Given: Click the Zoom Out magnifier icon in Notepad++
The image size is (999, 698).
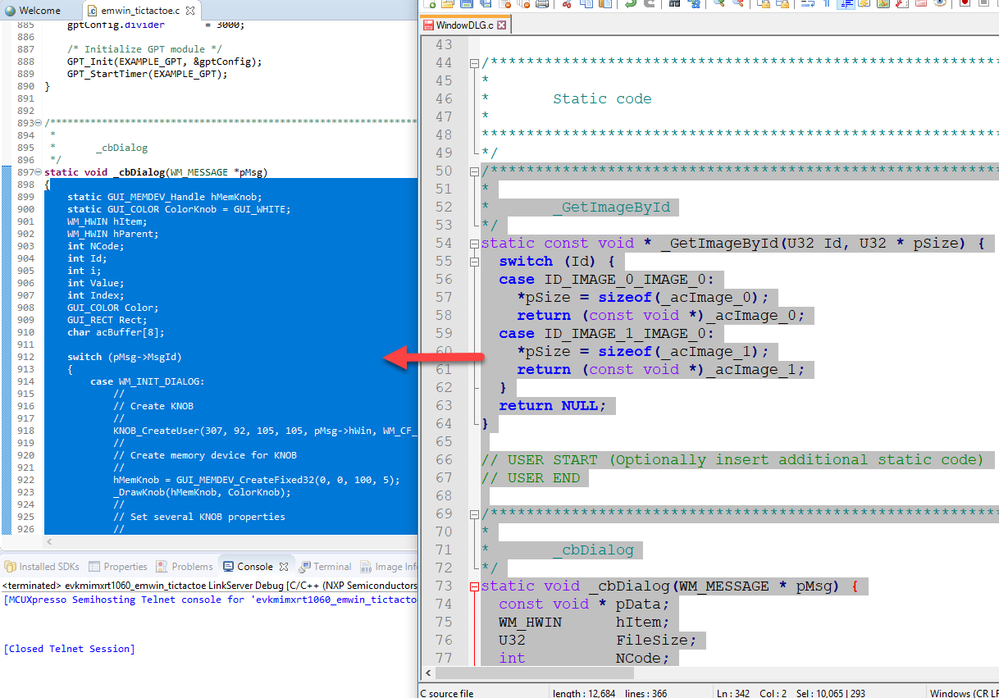Looking at the screenshot, I should [x=738, y=3].
